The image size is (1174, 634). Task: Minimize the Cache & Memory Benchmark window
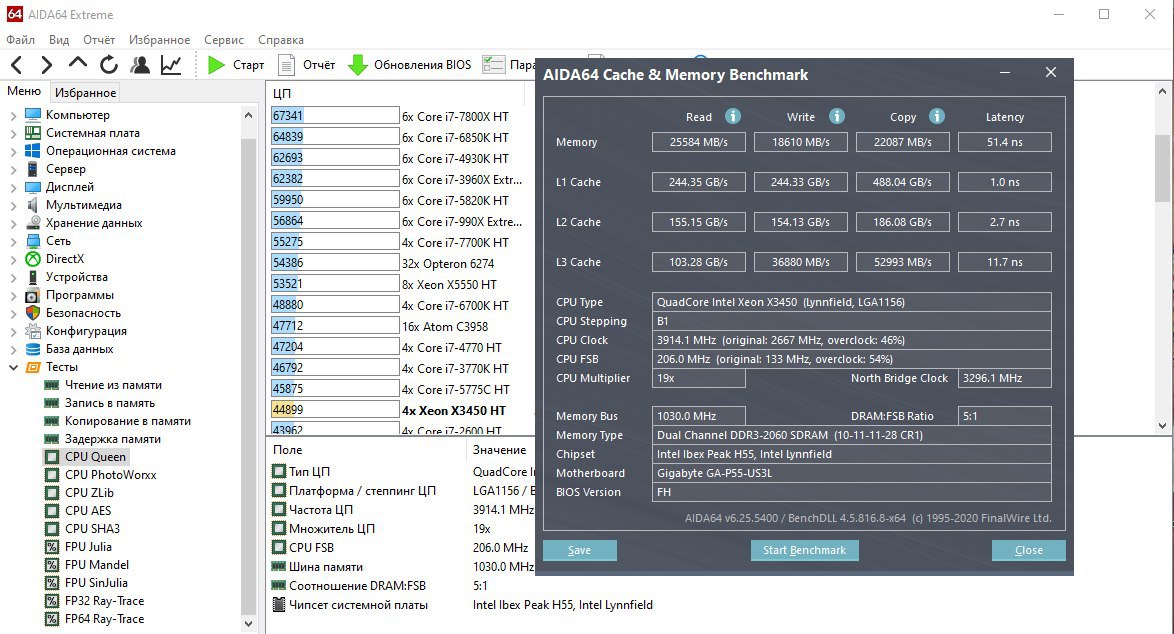point(1004,73)
